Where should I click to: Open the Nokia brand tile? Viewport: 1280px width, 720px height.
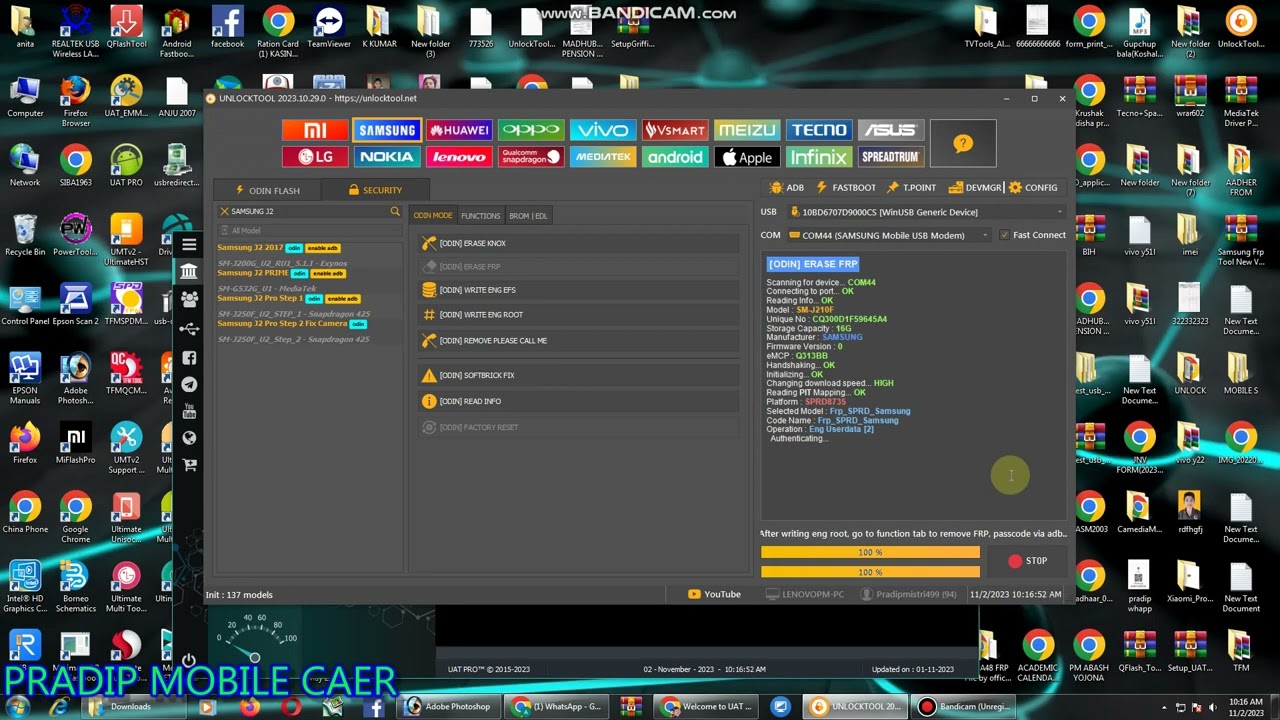(387, 157)
